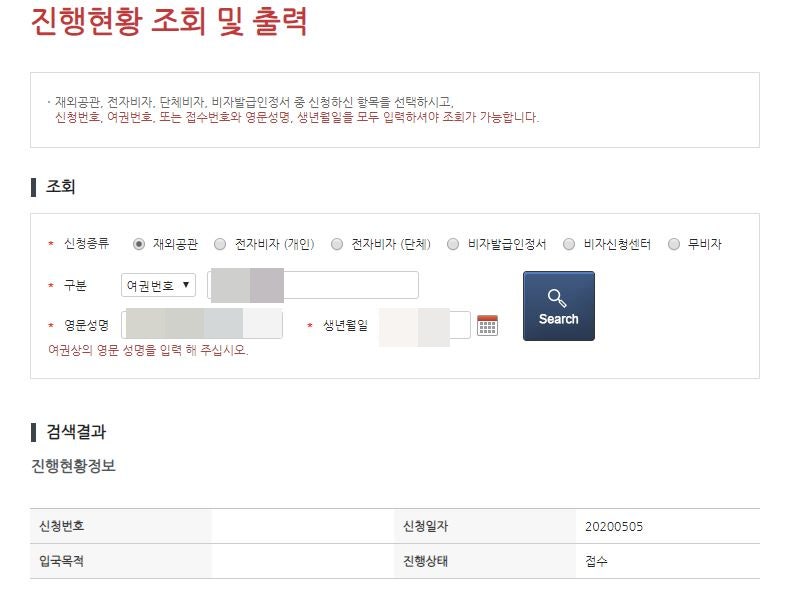Screen dimensions: 789x606
Task: Click the 생년월일 date input field
Action: 425,325
